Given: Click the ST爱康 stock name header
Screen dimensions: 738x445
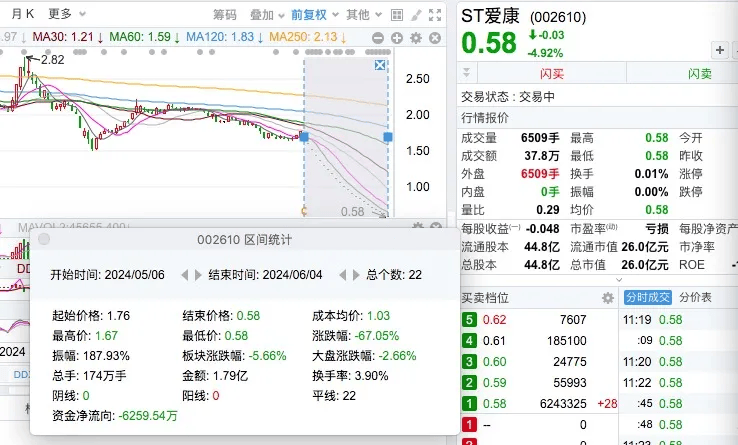Looking at the screenshot, I should tap(490, 16).
